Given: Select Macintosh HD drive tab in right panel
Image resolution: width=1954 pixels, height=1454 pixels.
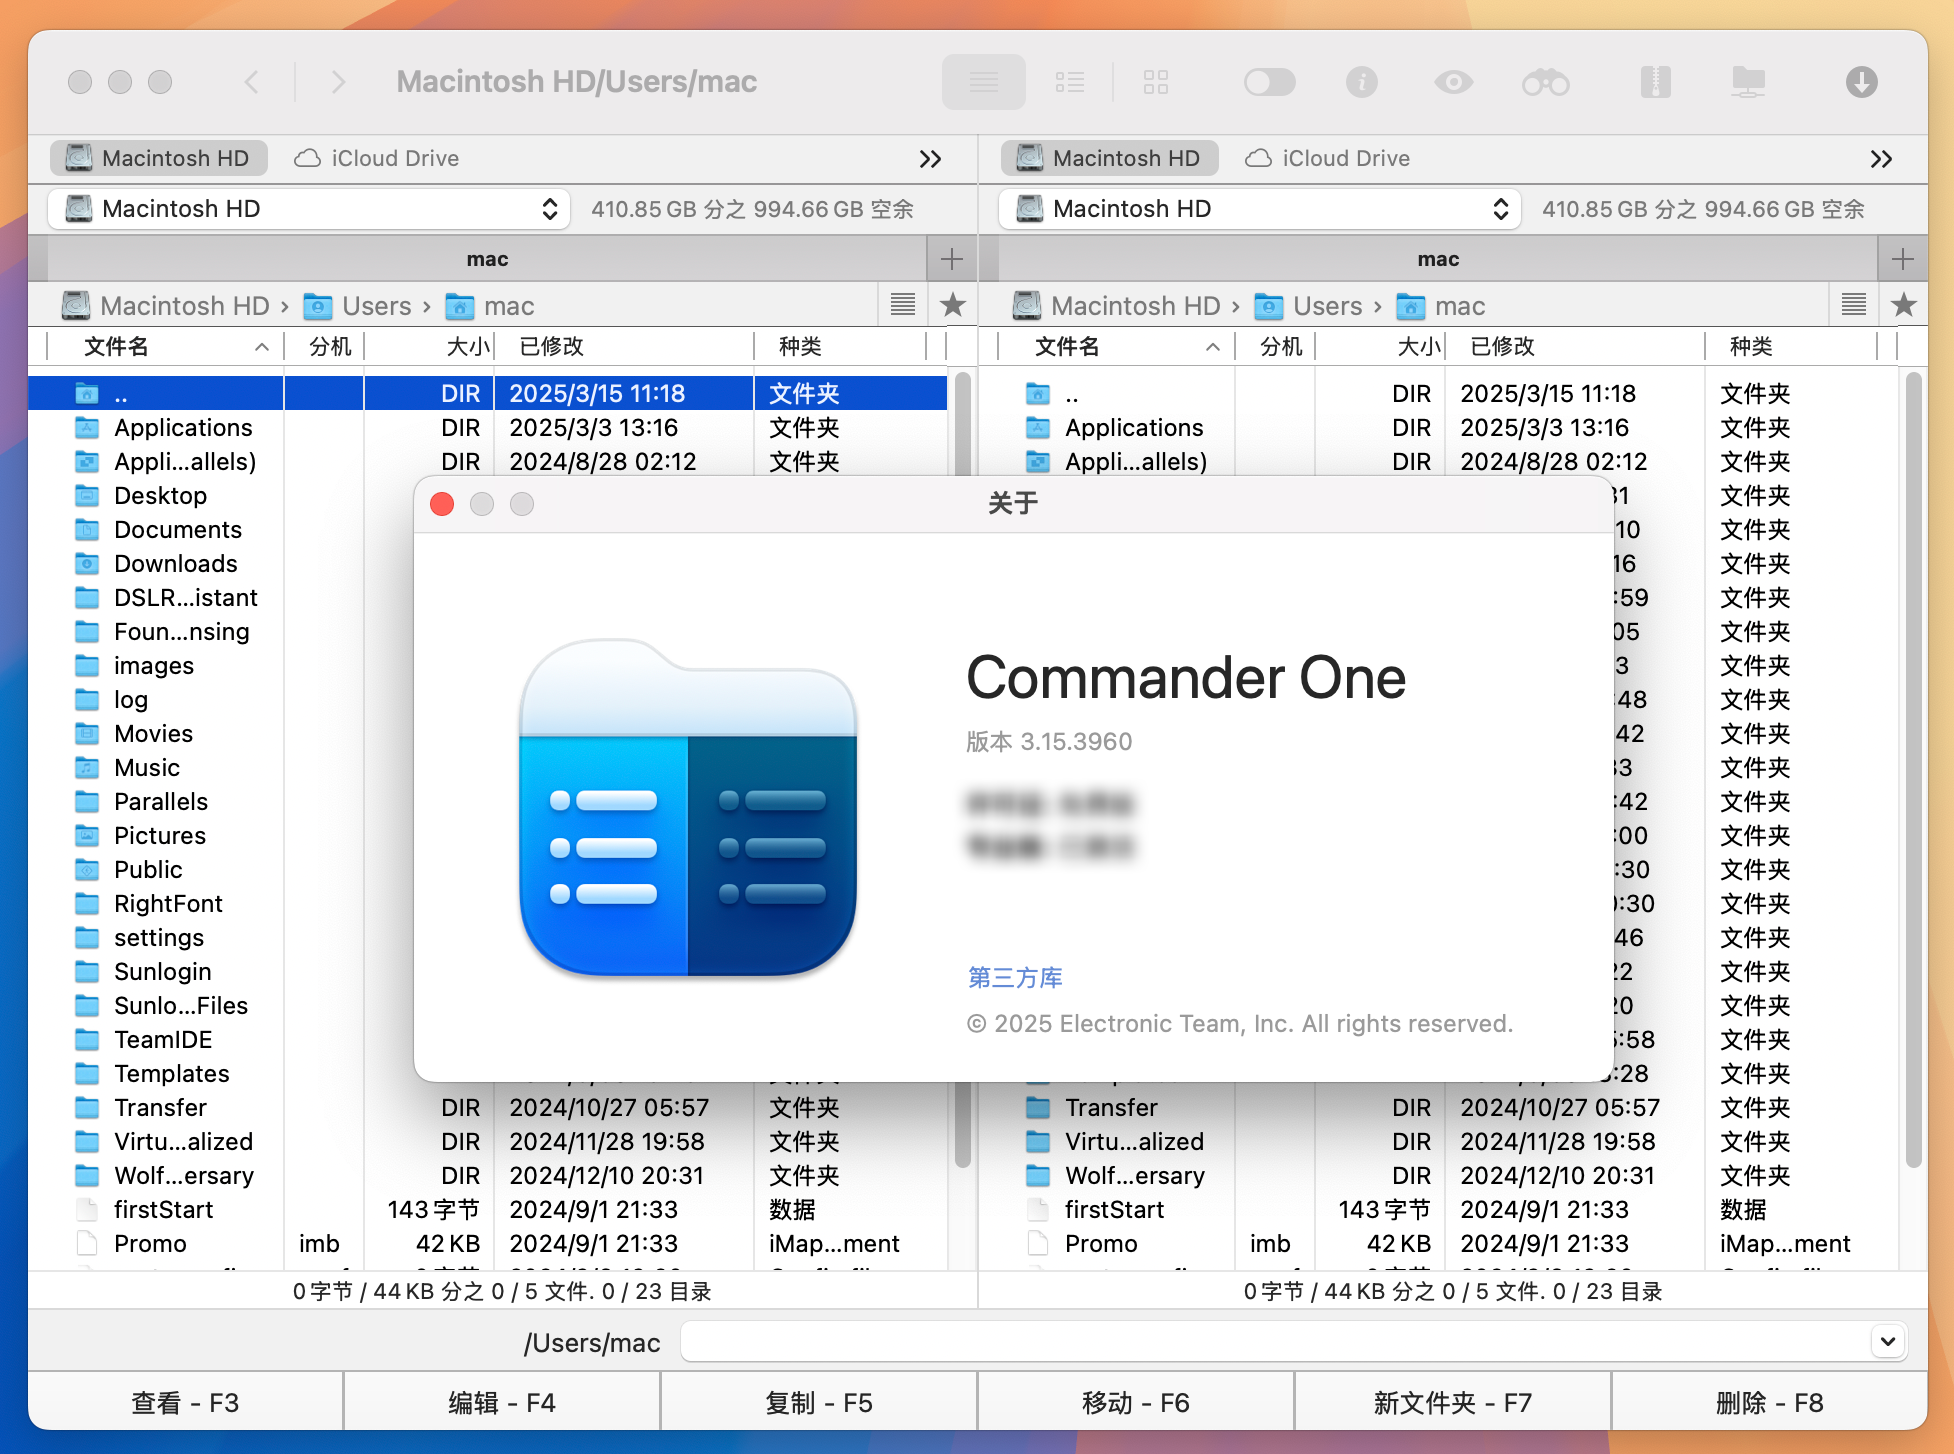Looking at the screenshot, I should pyautogui.click(x=1110, y=158).
